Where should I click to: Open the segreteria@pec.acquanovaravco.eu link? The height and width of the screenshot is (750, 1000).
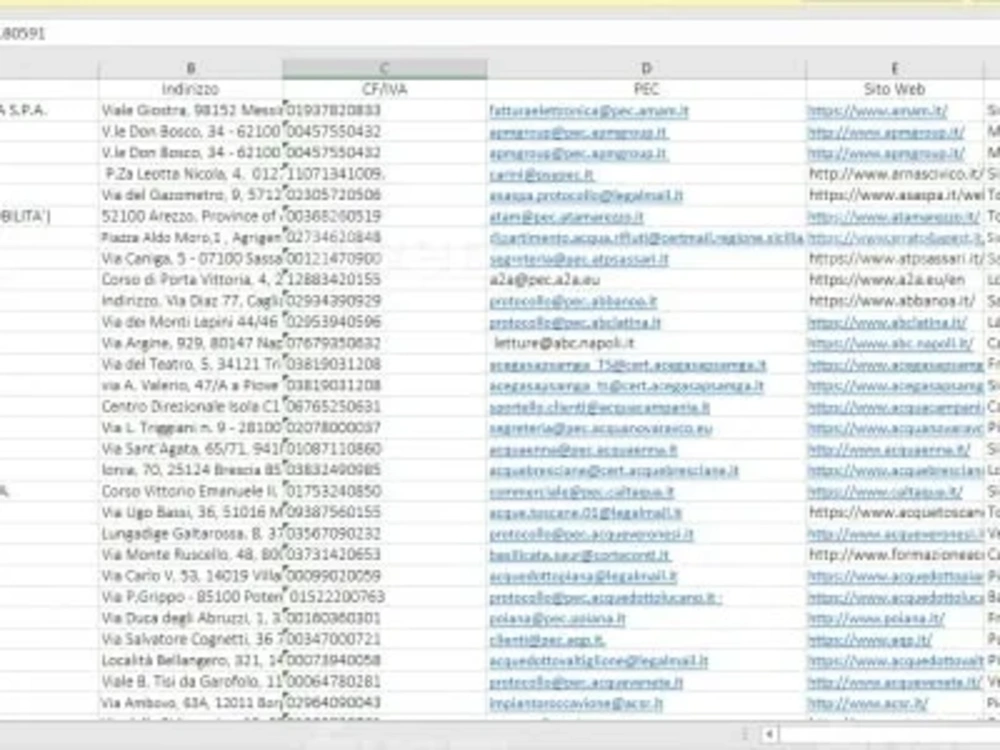600,428
